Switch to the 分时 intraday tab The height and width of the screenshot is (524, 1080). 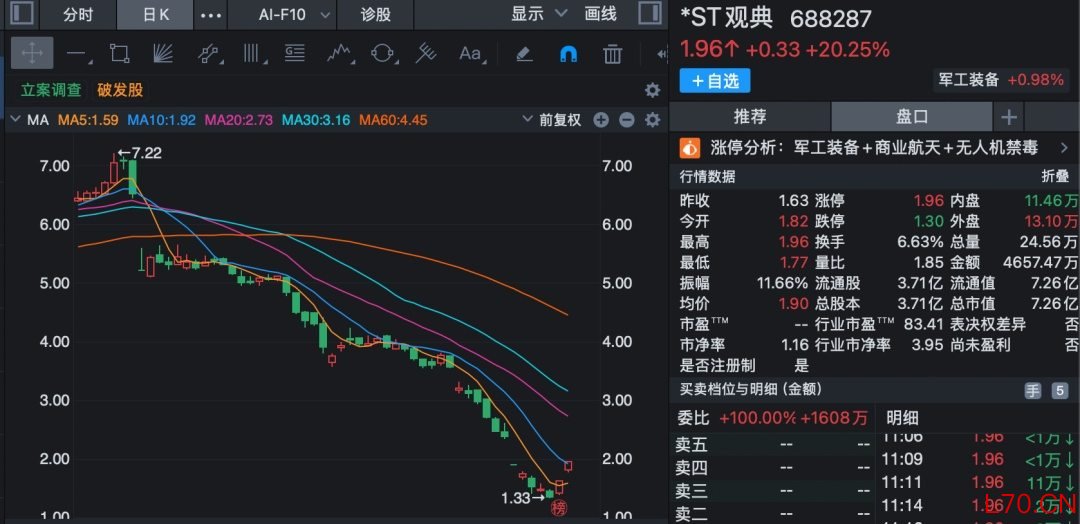click(x=77, y=14)
